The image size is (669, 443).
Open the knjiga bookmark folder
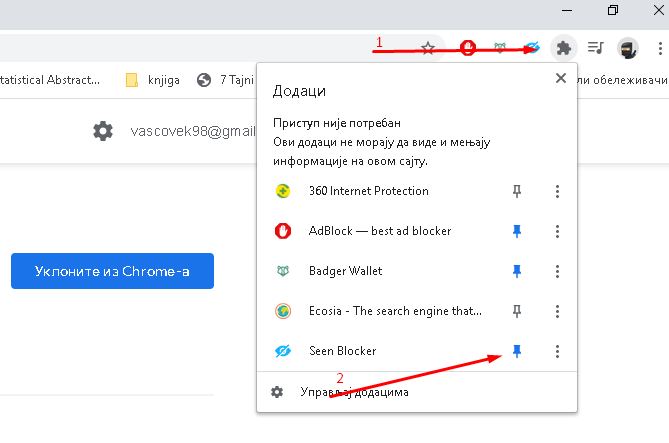(x=153, y=80)
